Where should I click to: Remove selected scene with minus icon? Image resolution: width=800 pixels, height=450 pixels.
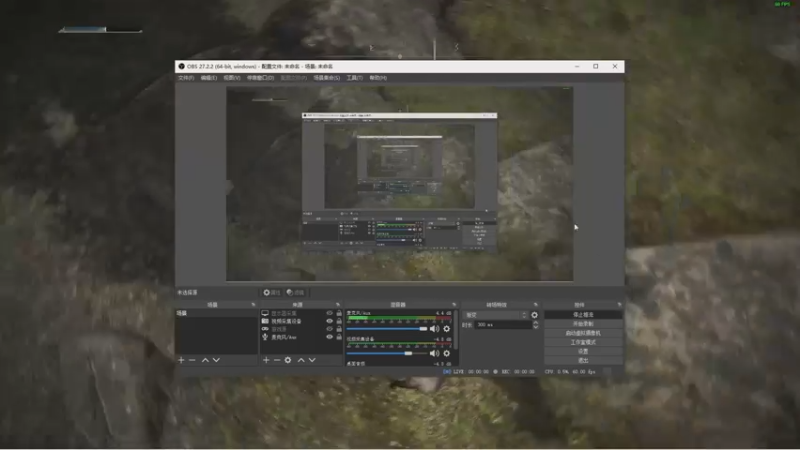click(192, 360)
